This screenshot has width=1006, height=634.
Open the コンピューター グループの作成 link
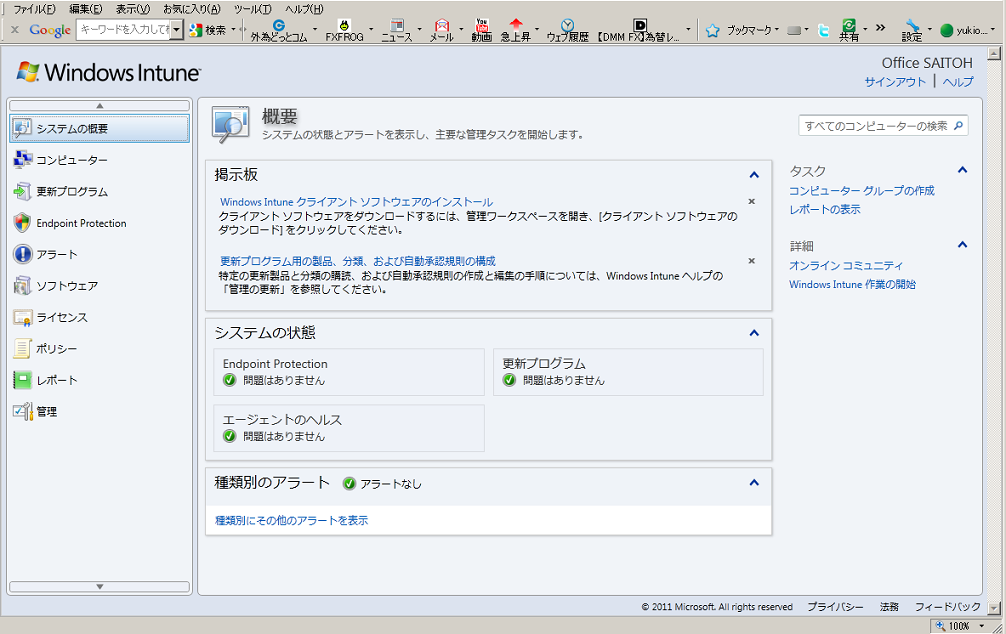coord(861,191)
